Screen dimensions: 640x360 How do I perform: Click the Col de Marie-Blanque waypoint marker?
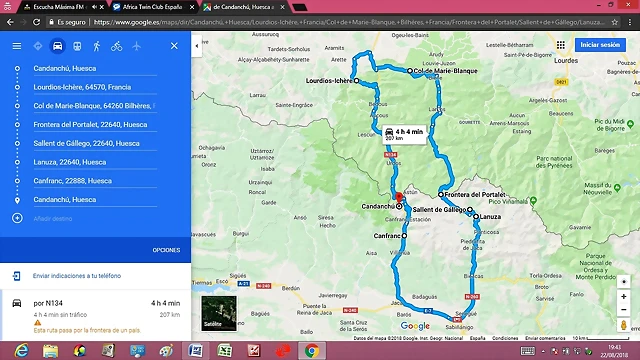410,71
